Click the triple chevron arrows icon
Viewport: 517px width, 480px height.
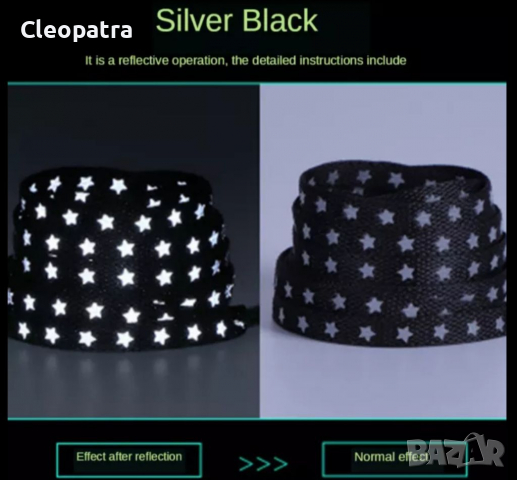point(263,464)
